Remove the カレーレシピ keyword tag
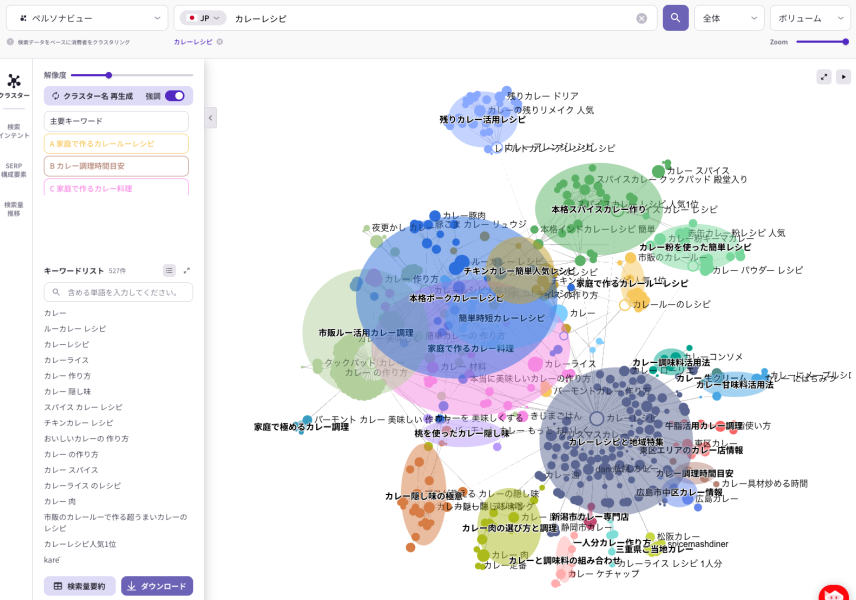 pyautogui.click(x=220, y=42)
